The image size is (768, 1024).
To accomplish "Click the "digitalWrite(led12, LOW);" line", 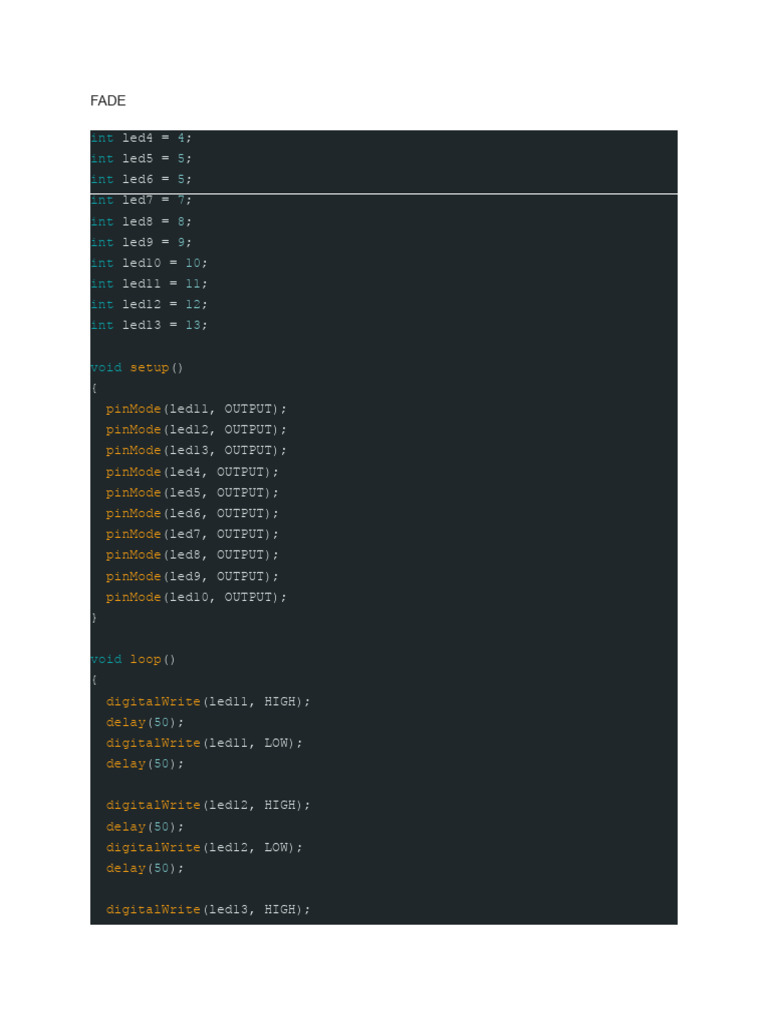I will pyautogui.click(x=204, y=847).
